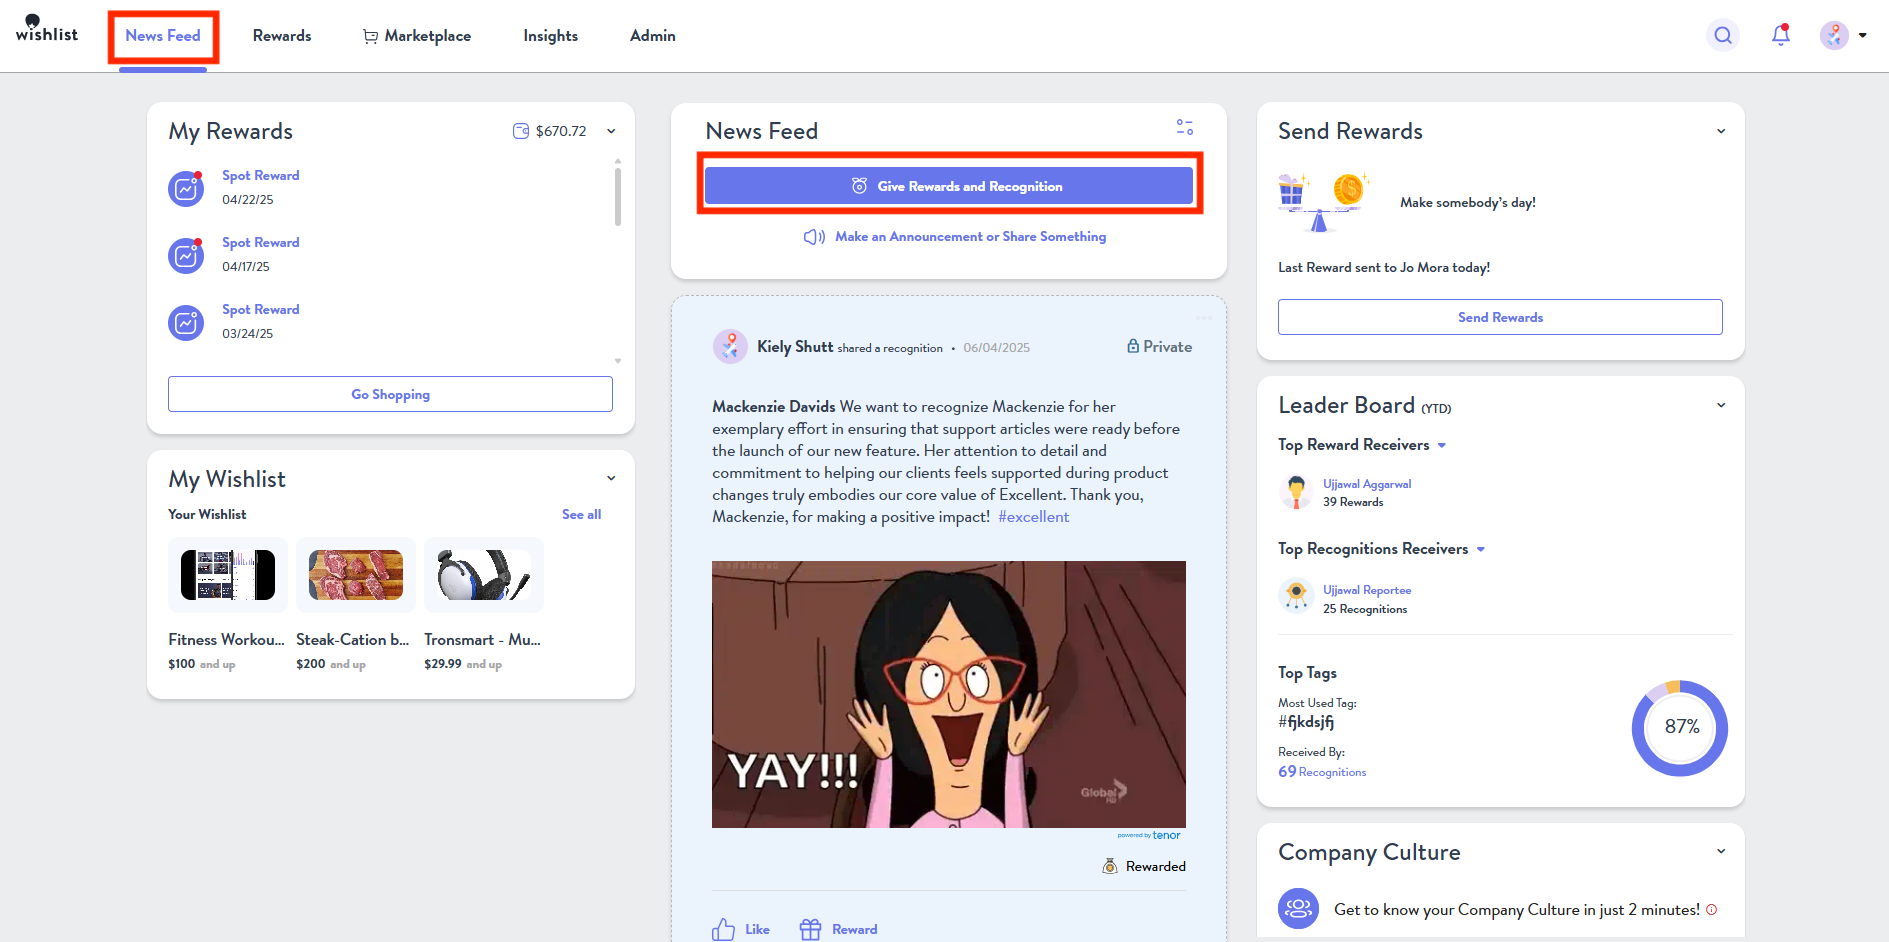Click the Send Rewards button

point(1500,317)
